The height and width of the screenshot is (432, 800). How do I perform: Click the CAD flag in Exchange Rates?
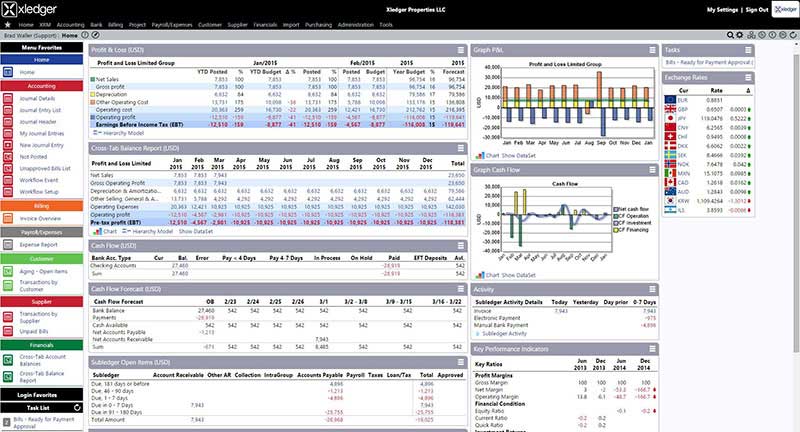pyautogui.click(x=670, y=182)
